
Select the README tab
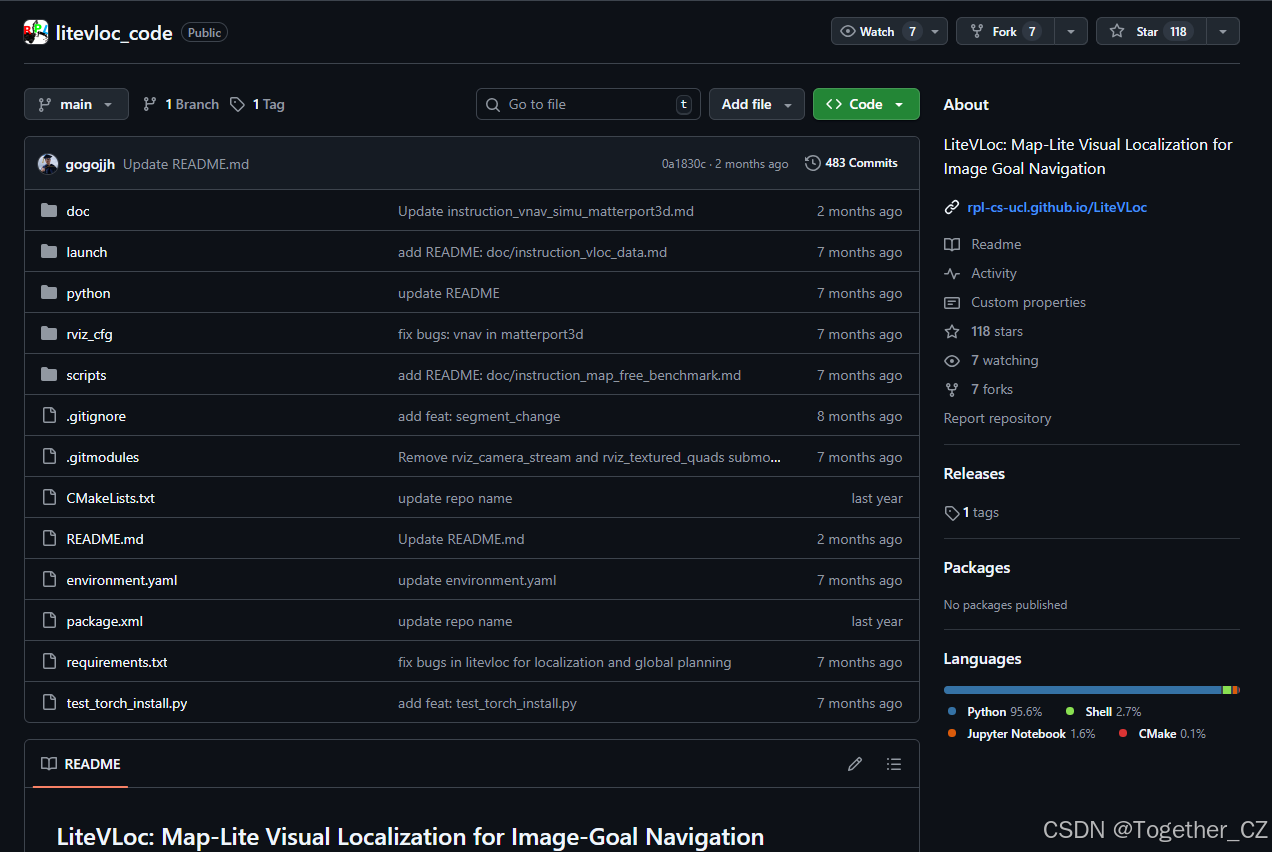pyautogui.click(x=80, y=764)
